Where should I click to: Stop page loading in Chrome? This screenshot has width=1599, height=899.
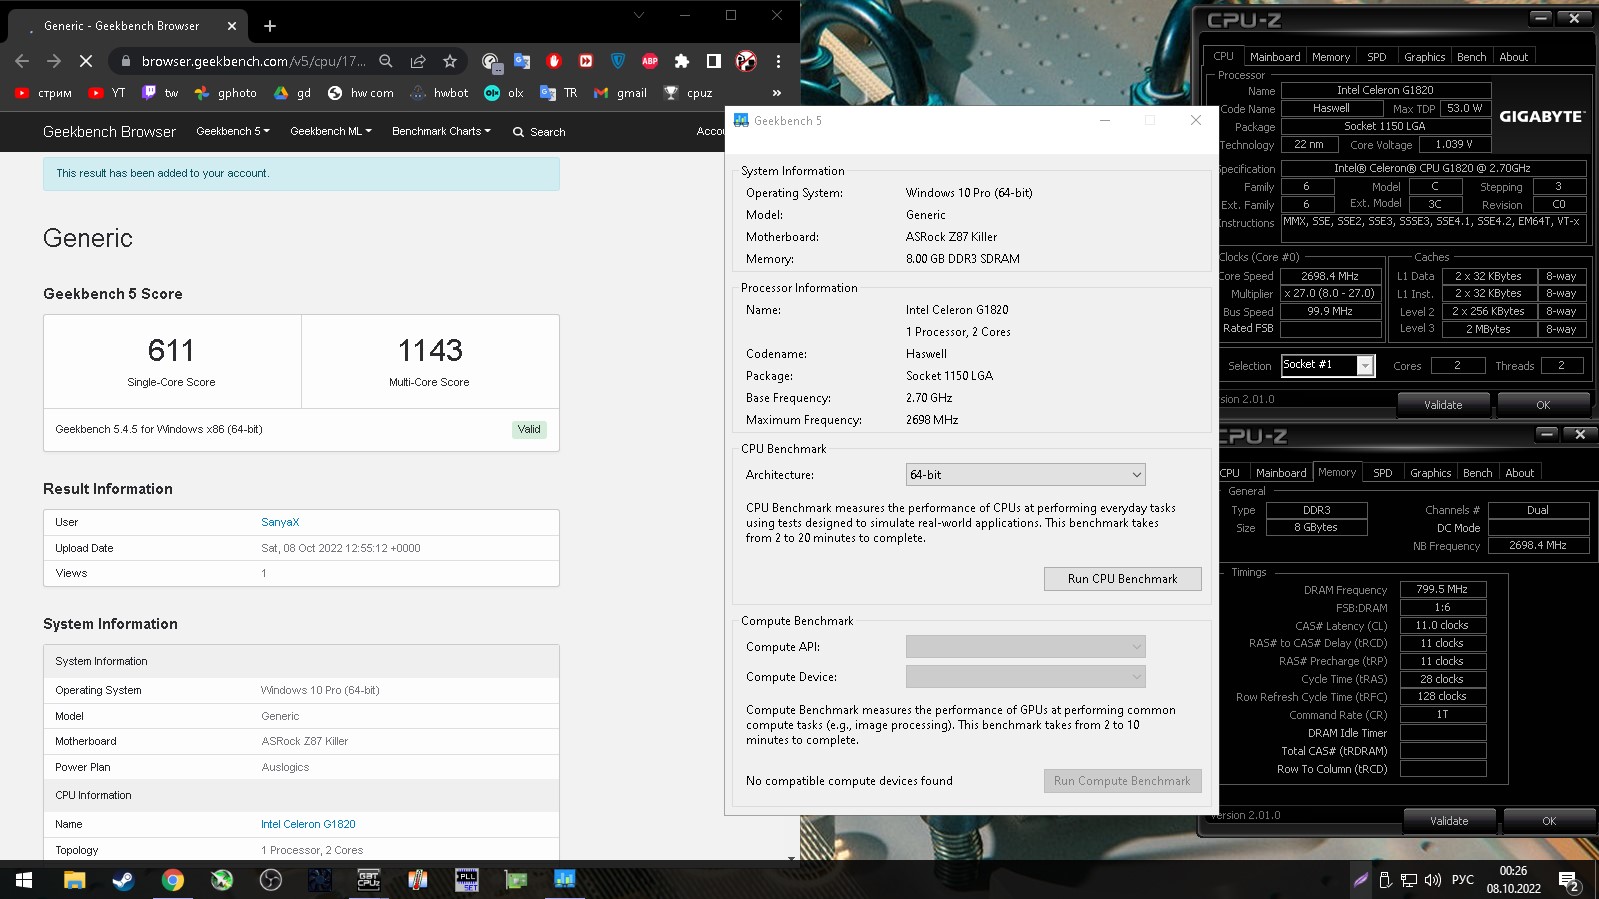[86, 61]
